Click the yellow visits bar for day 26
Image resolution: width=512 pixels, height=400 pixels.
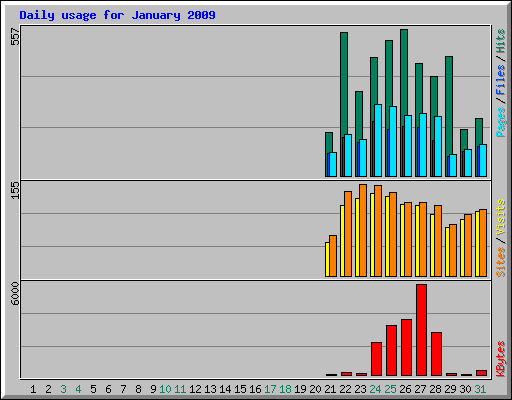coord(402,240)
